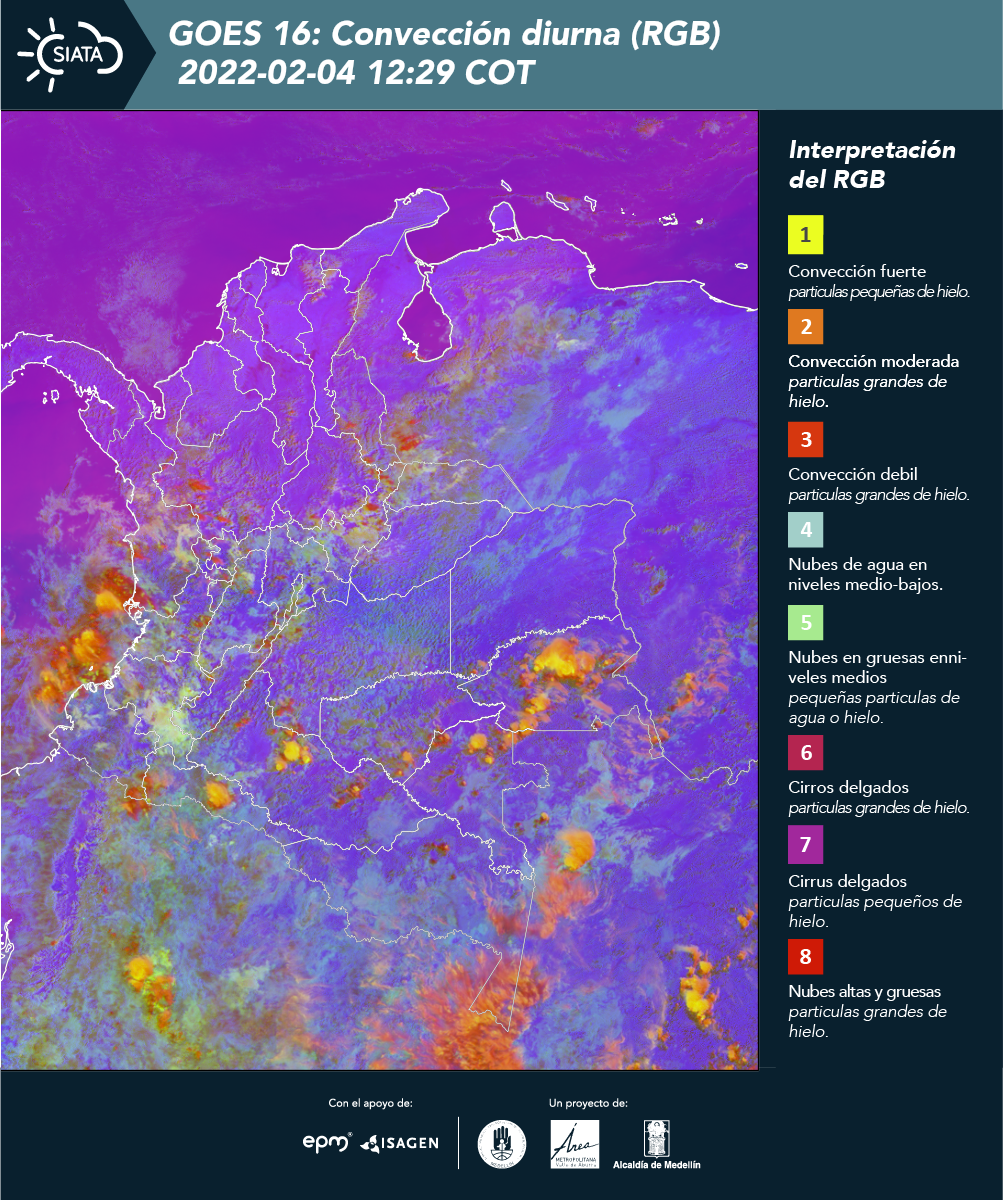Select crimson swatch number 6
This screenshot has height=1200, width=1003.
click(x=805, y=752)
